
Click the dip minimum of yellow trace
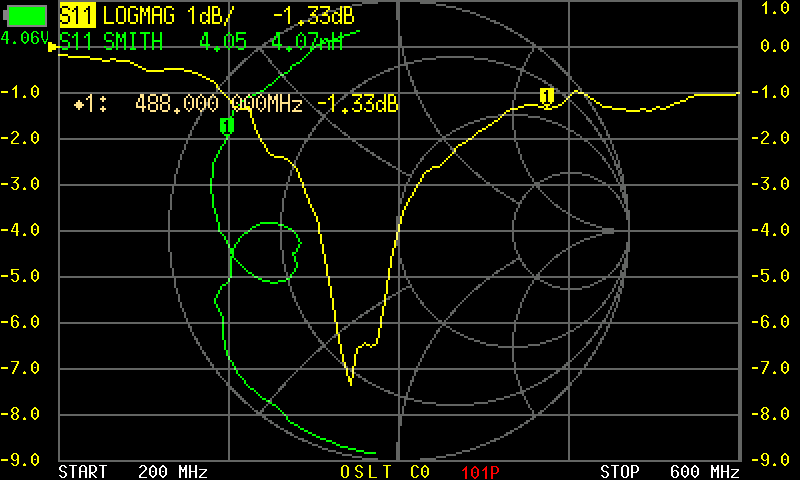tap(350, 382)
